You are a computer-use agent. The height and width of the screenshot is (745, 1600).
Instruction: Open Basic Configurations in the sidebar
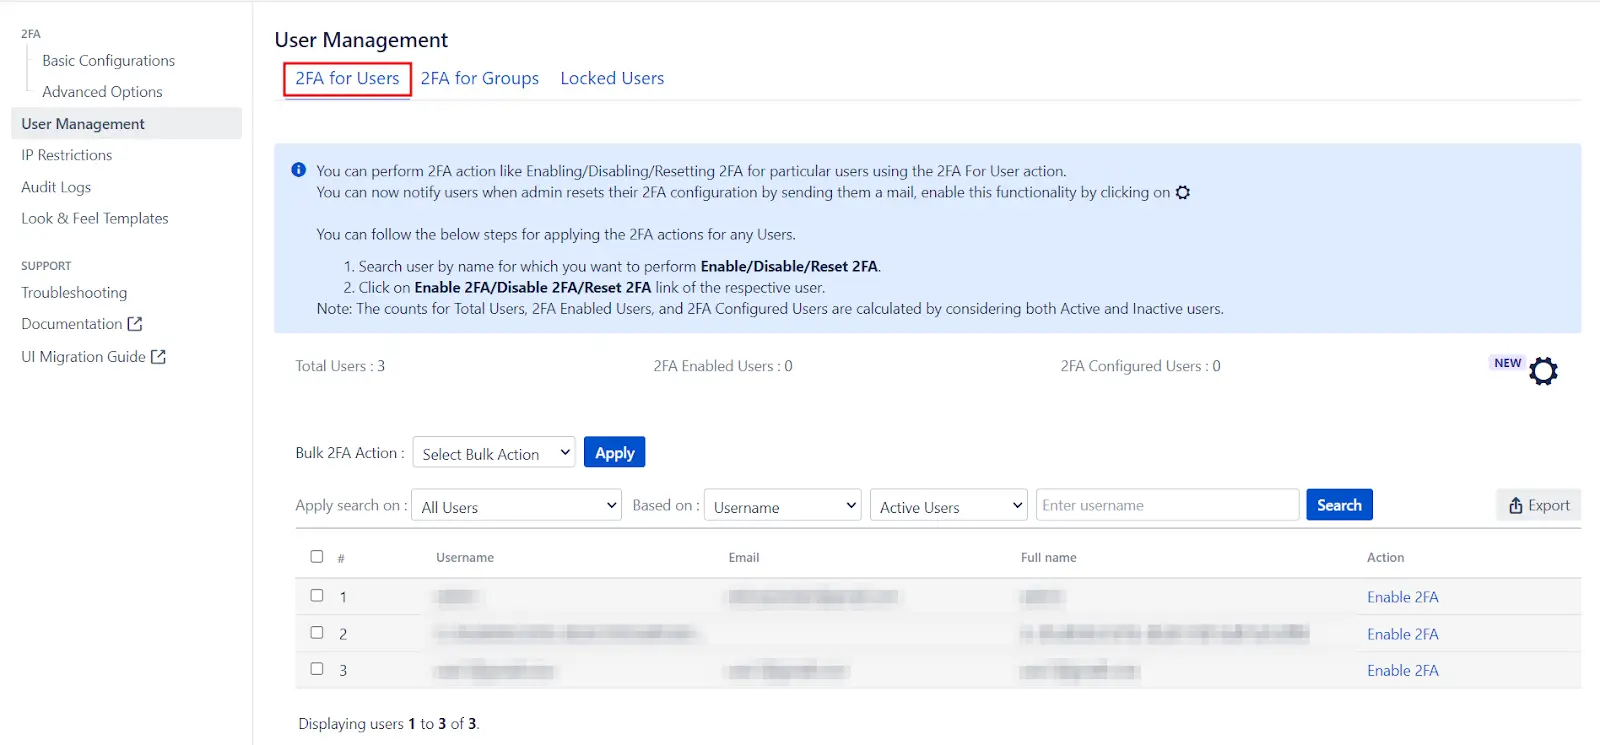(108, 61)
